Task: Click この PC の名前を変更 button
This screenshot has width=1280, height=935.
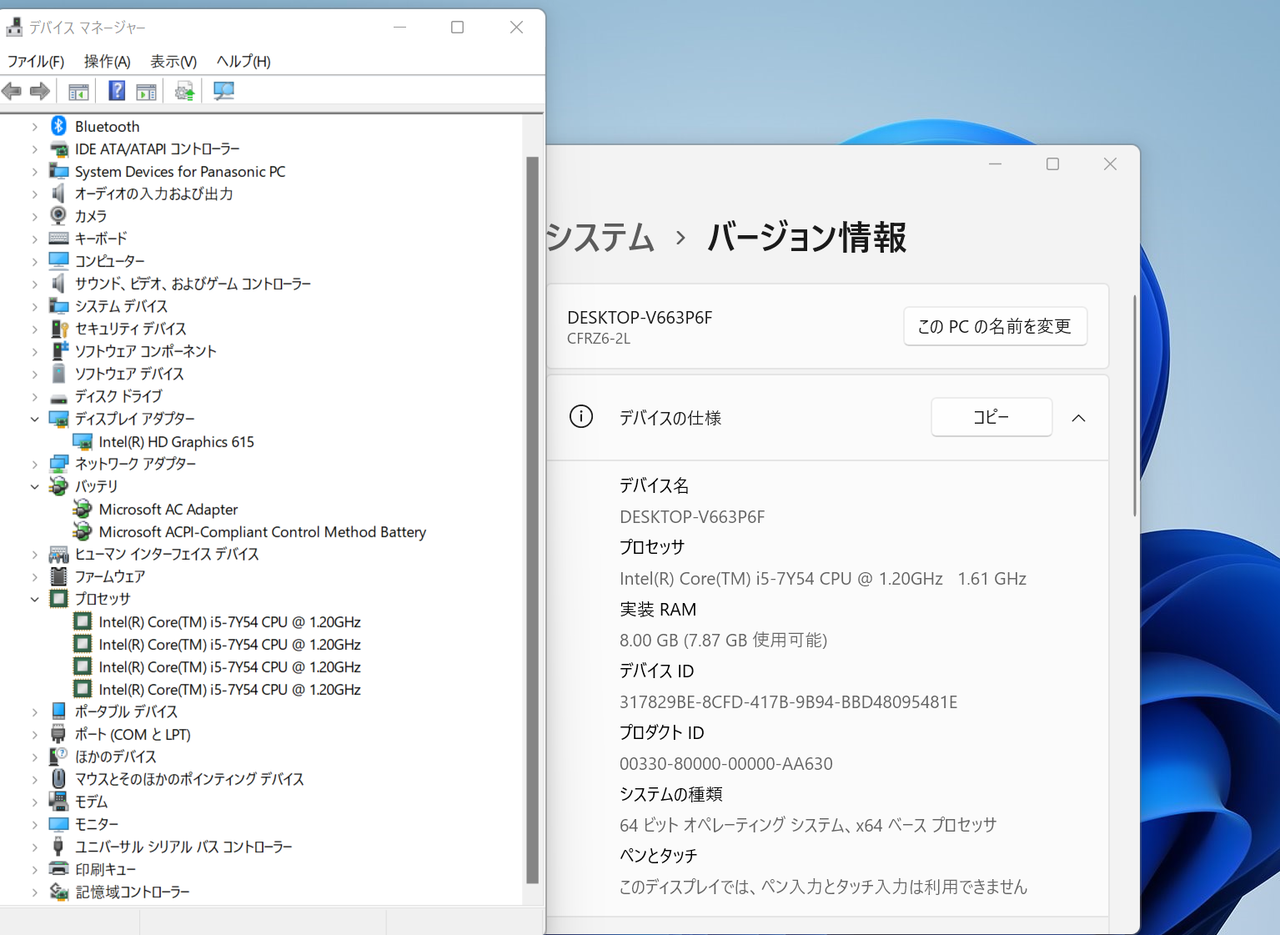Action: point(995,326)
